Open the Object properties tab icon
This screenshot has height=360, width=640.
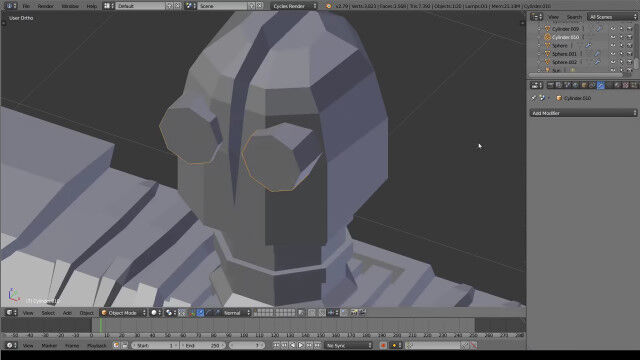[x=584, y=85]
